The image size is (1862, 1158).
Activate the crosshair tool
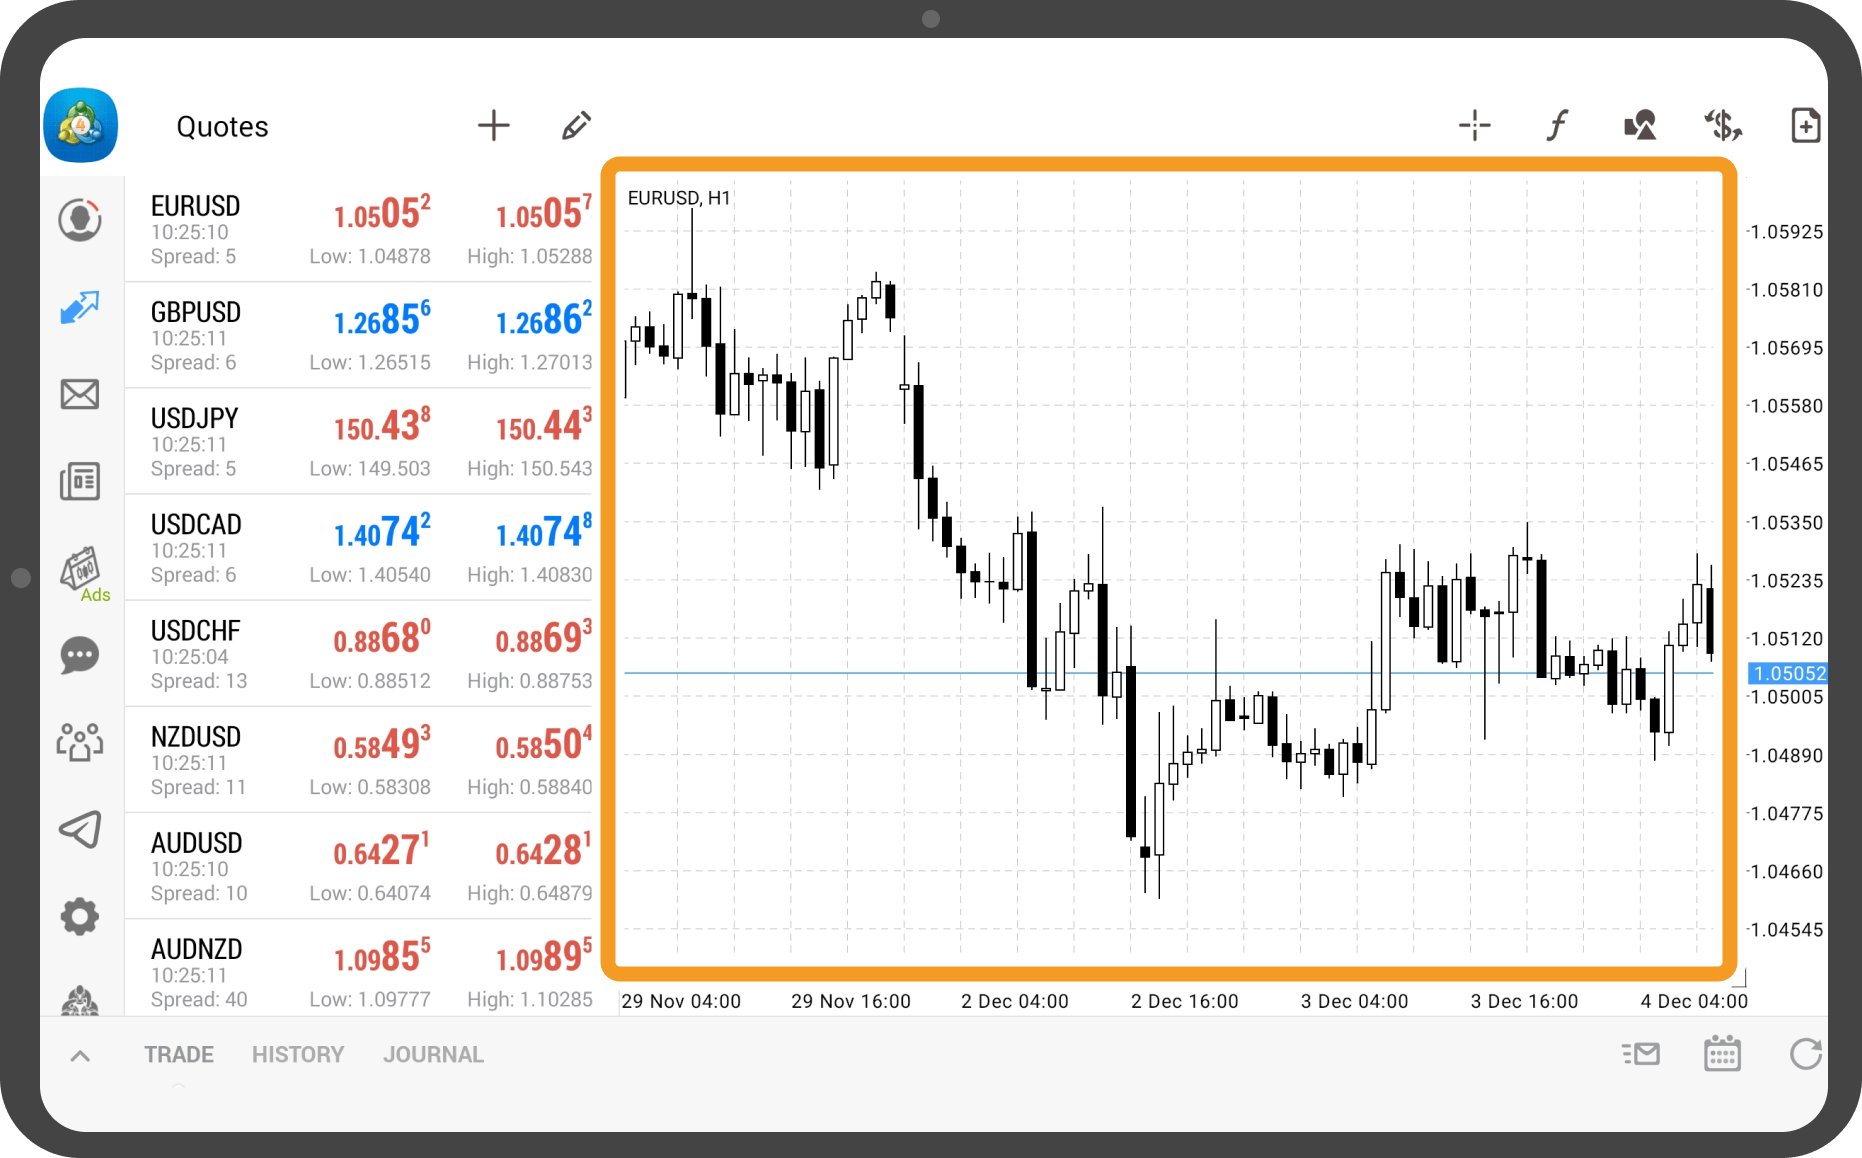click(1474, 126)
